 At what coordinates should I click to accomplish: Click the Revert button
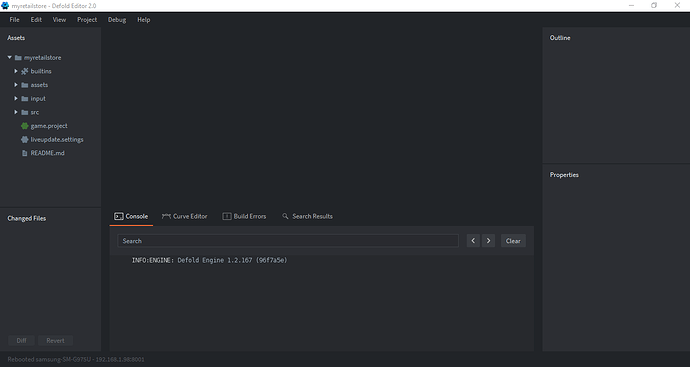point(55,341)
